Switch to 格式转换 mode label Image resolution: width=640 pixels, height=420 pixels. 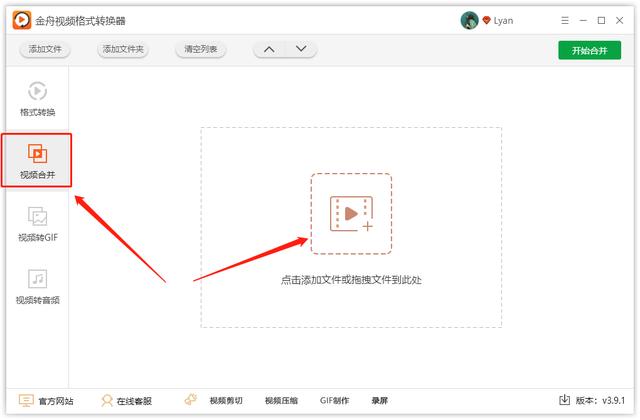(x=38, y=112)
